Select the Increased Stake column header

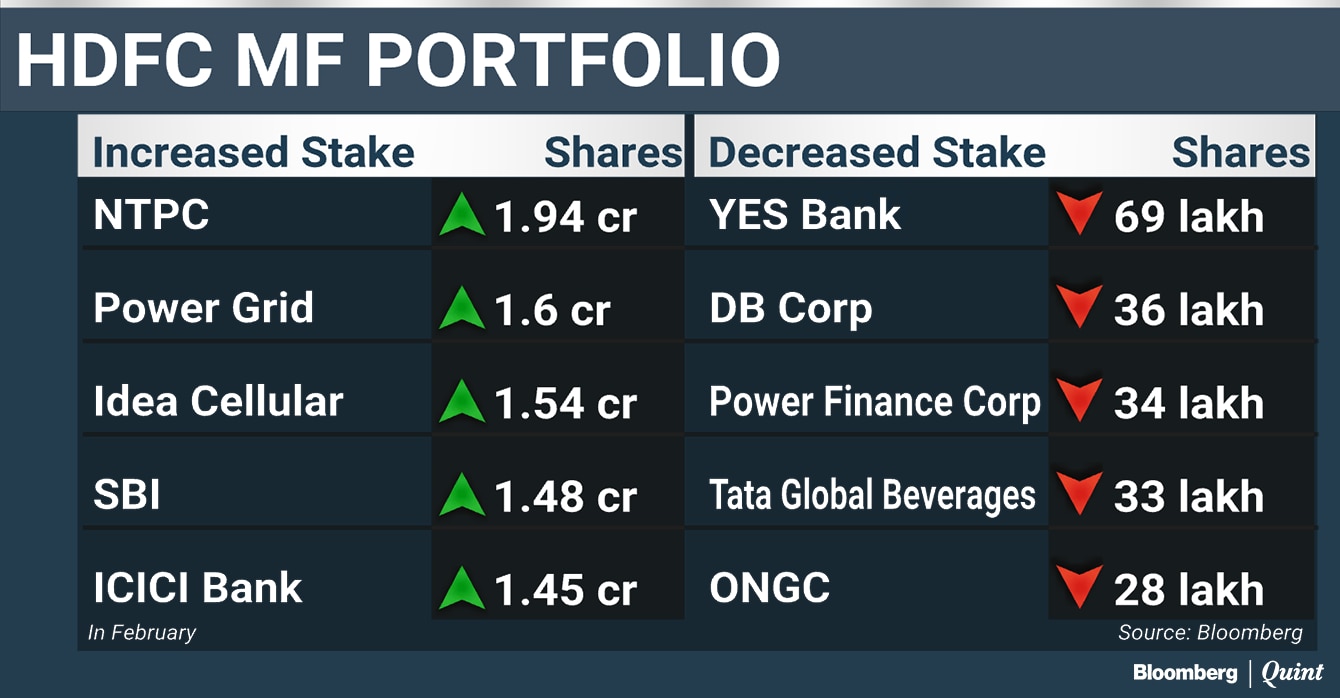pos(253,153)
